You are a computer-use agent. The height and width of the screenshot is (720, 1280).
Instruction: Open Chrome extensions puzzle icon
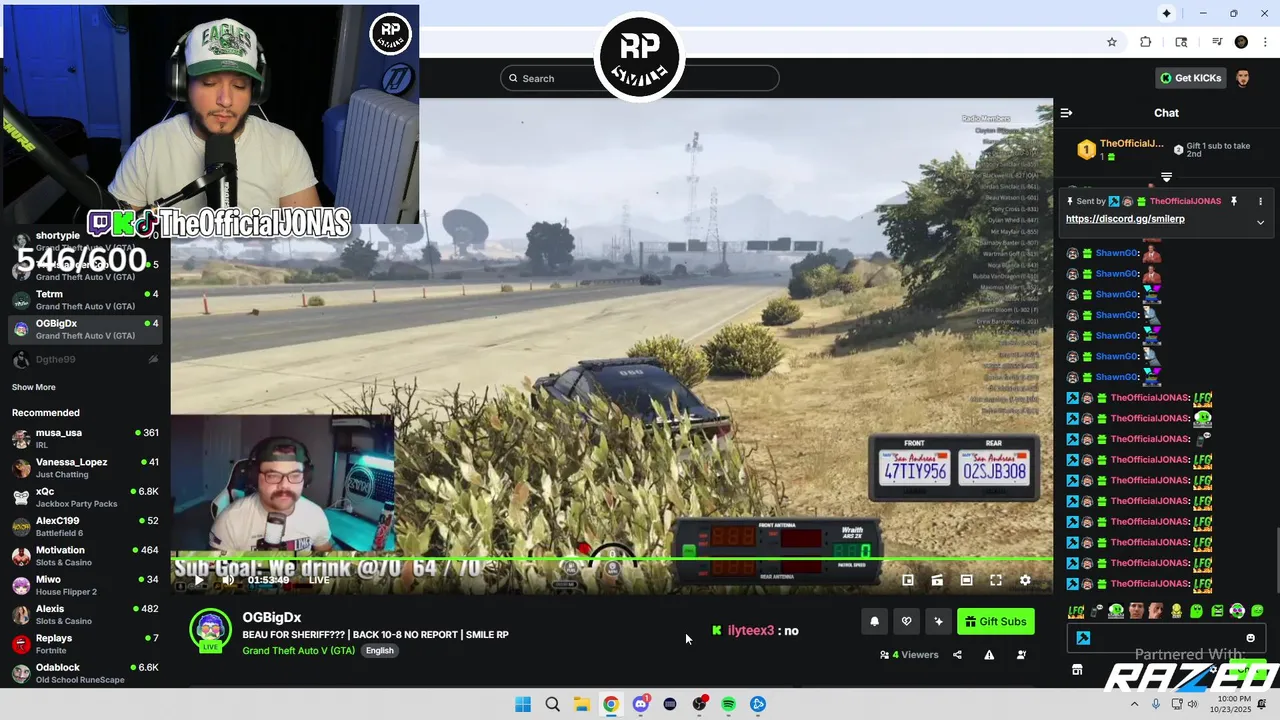pos(1146,42)
